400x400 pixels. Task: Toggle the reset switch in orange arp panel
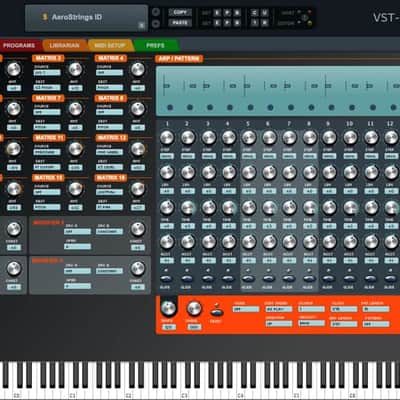click(x=217, y=311)
